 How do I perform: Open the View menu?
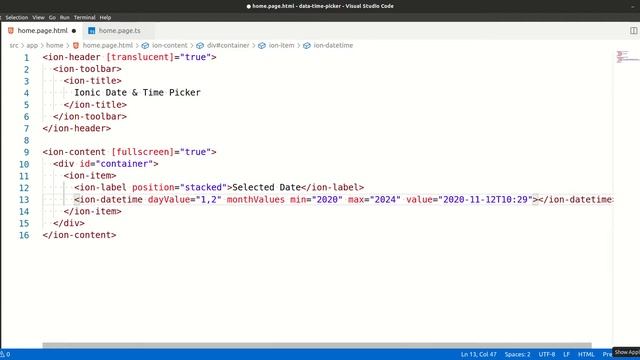(x=38, y=18)
